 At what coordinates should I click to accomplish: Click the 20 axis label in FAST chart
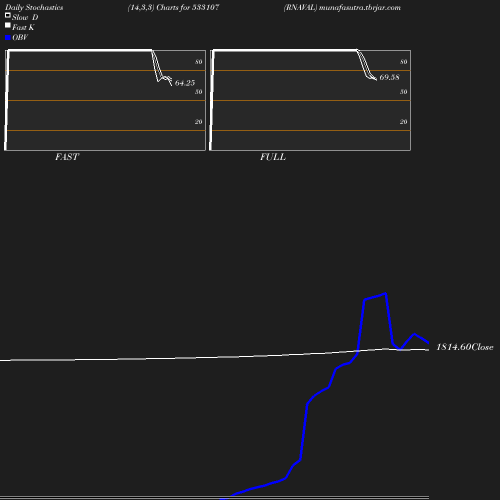coord(199,122)
